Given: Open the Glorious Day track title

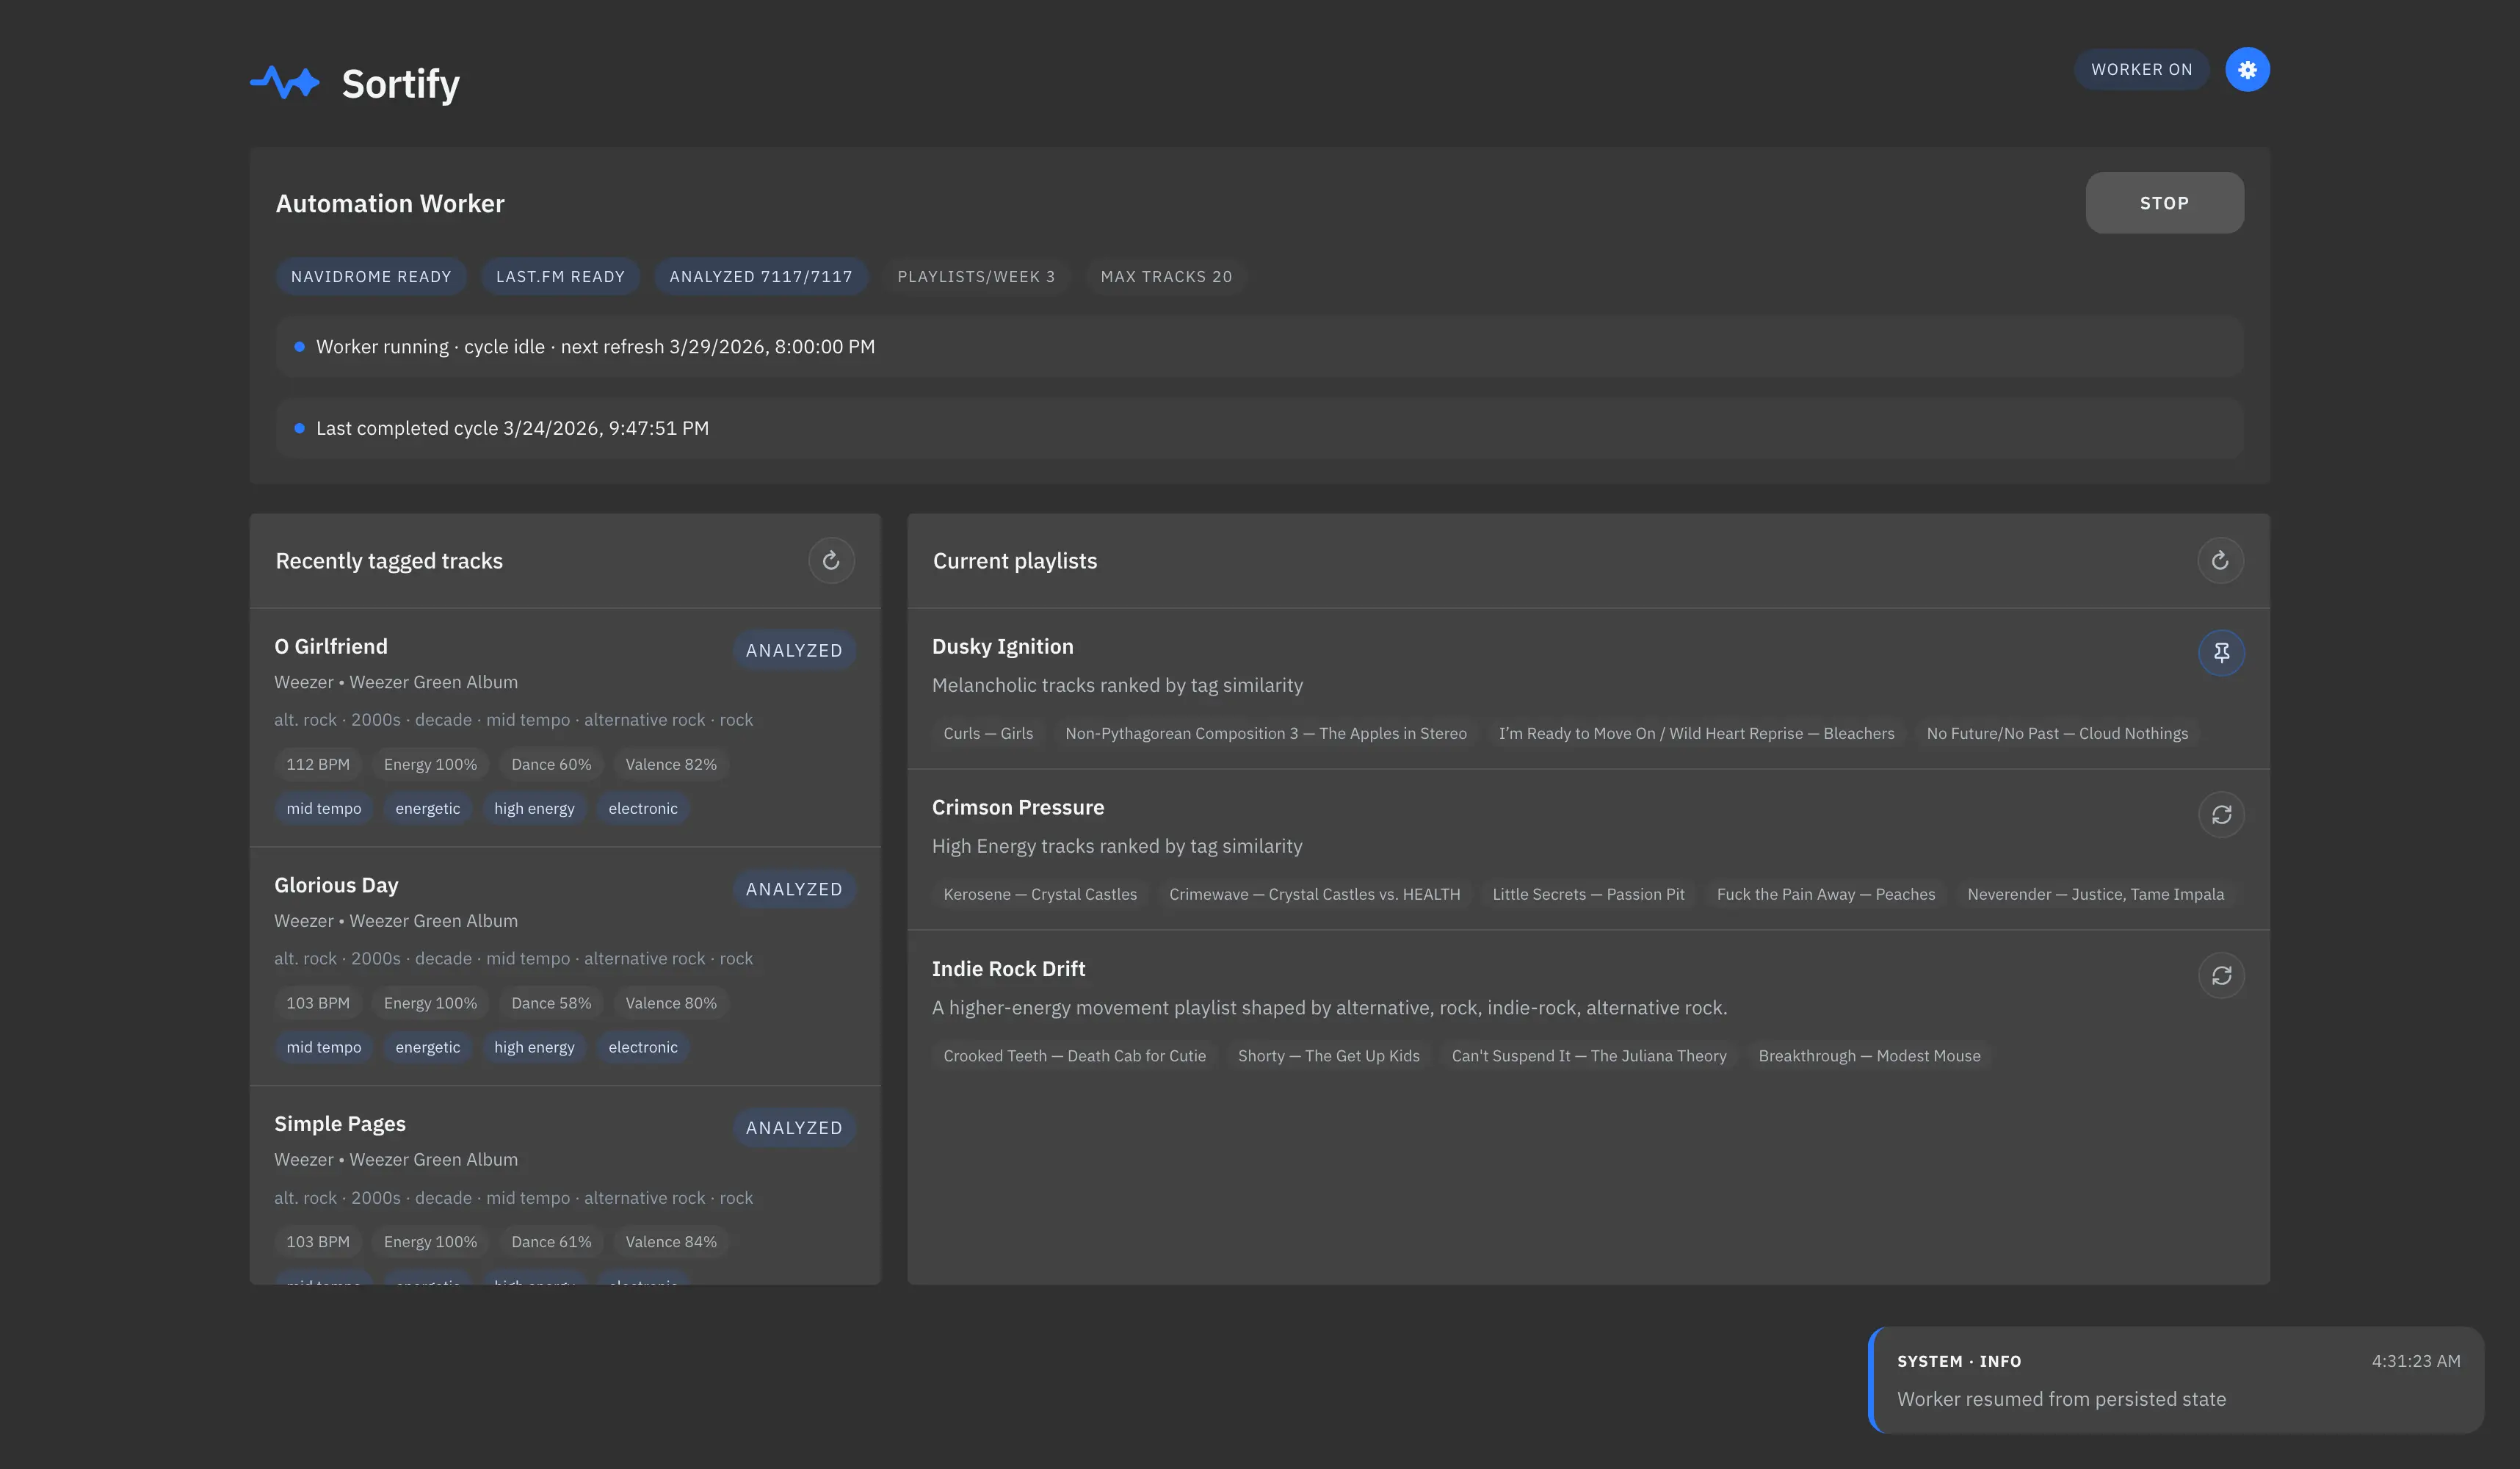Looking at the screenshot, I should (336, 885).
